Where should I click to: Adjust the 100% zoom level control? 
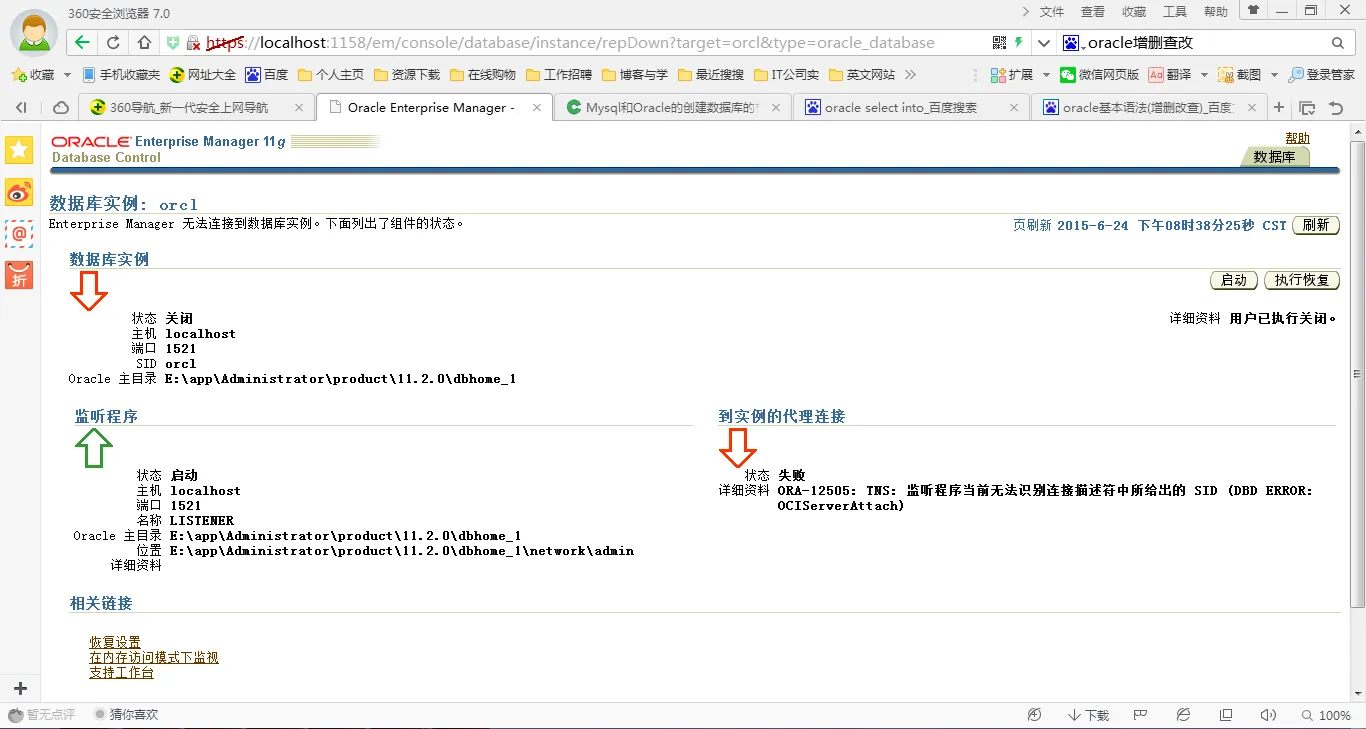[1326, 715]
